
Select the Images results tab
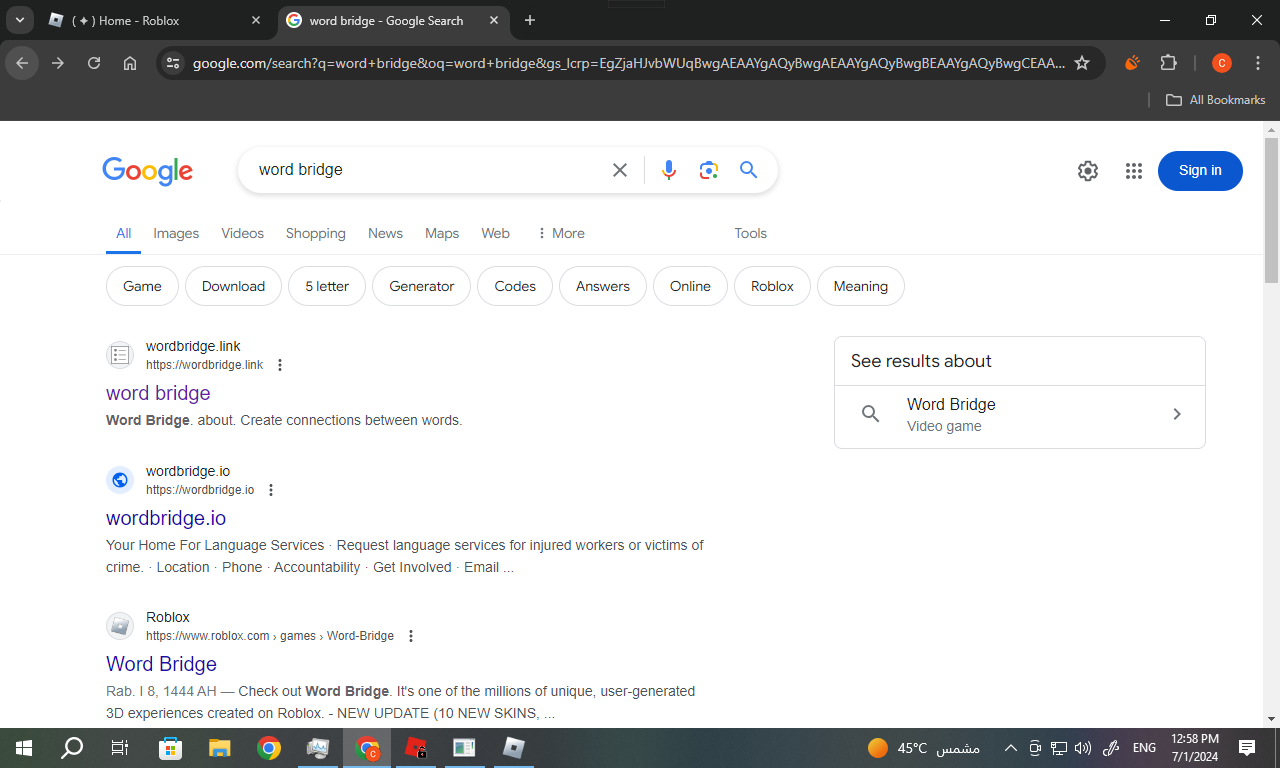coord(176,233)
